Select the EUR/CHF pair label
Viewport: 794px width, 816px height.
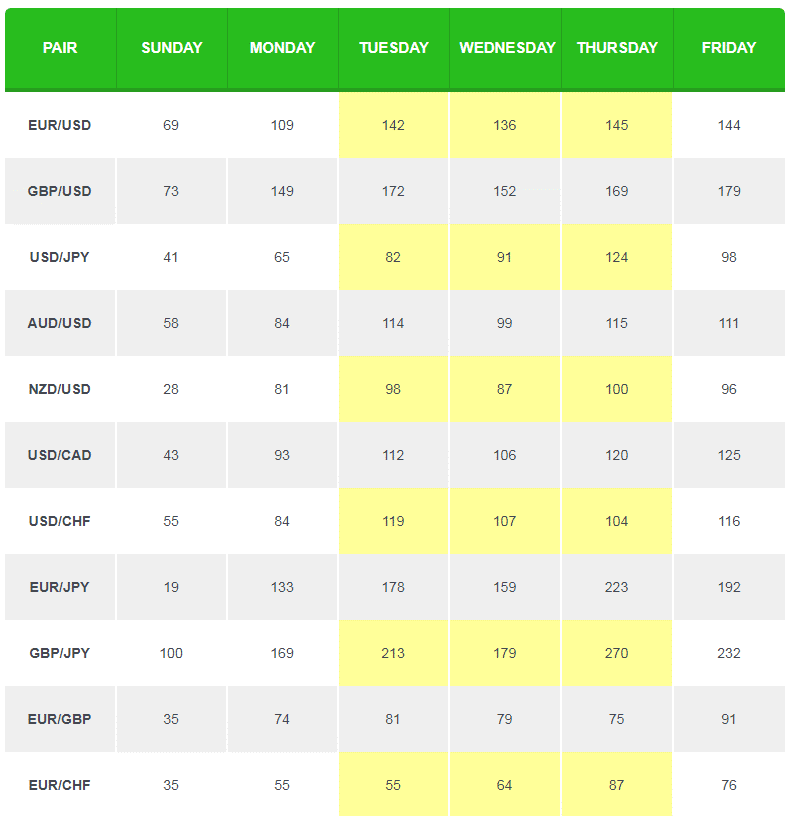point(60,785)
